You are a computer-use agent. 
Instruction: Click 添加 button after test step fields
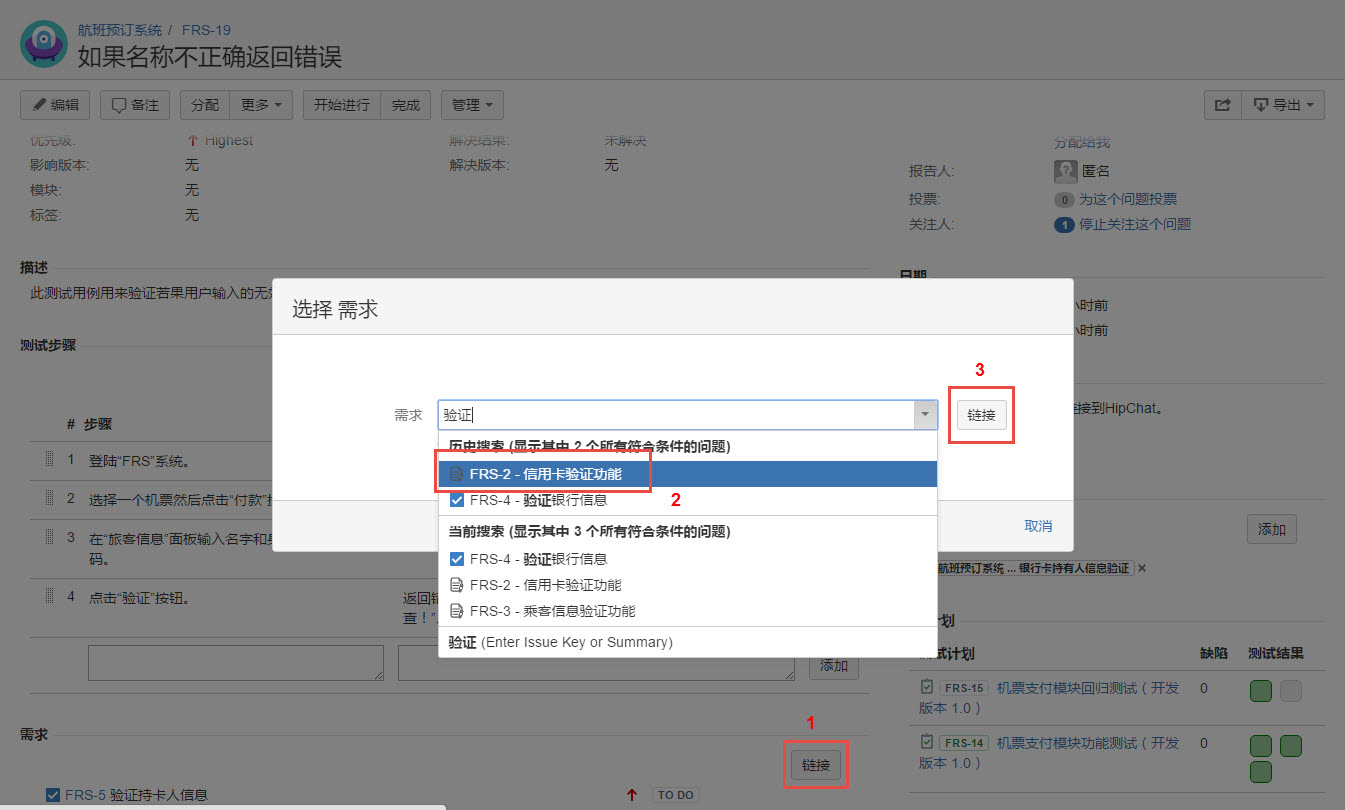tap(834, 665)
